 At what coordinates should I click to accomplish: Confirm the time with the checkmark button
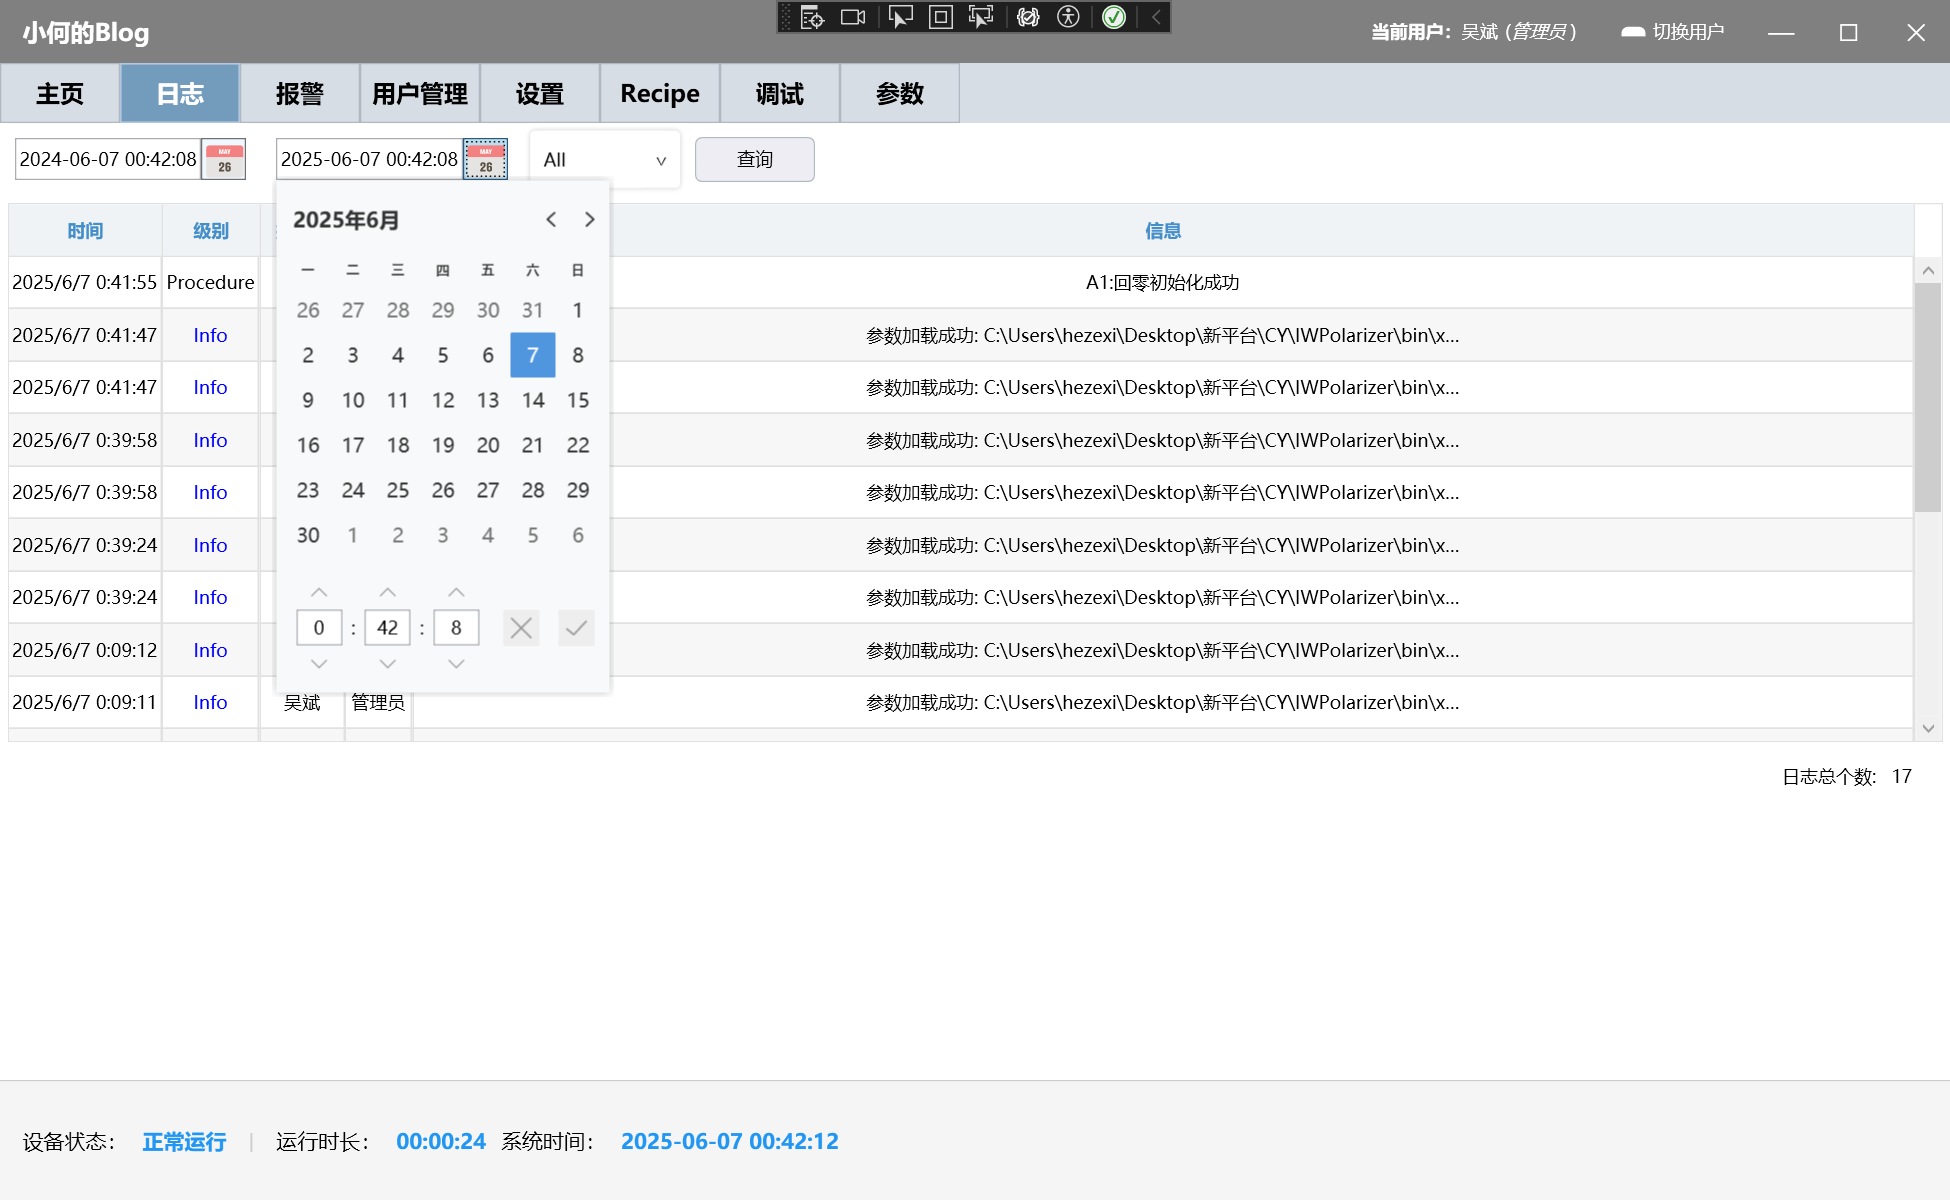tap(576, 628)
